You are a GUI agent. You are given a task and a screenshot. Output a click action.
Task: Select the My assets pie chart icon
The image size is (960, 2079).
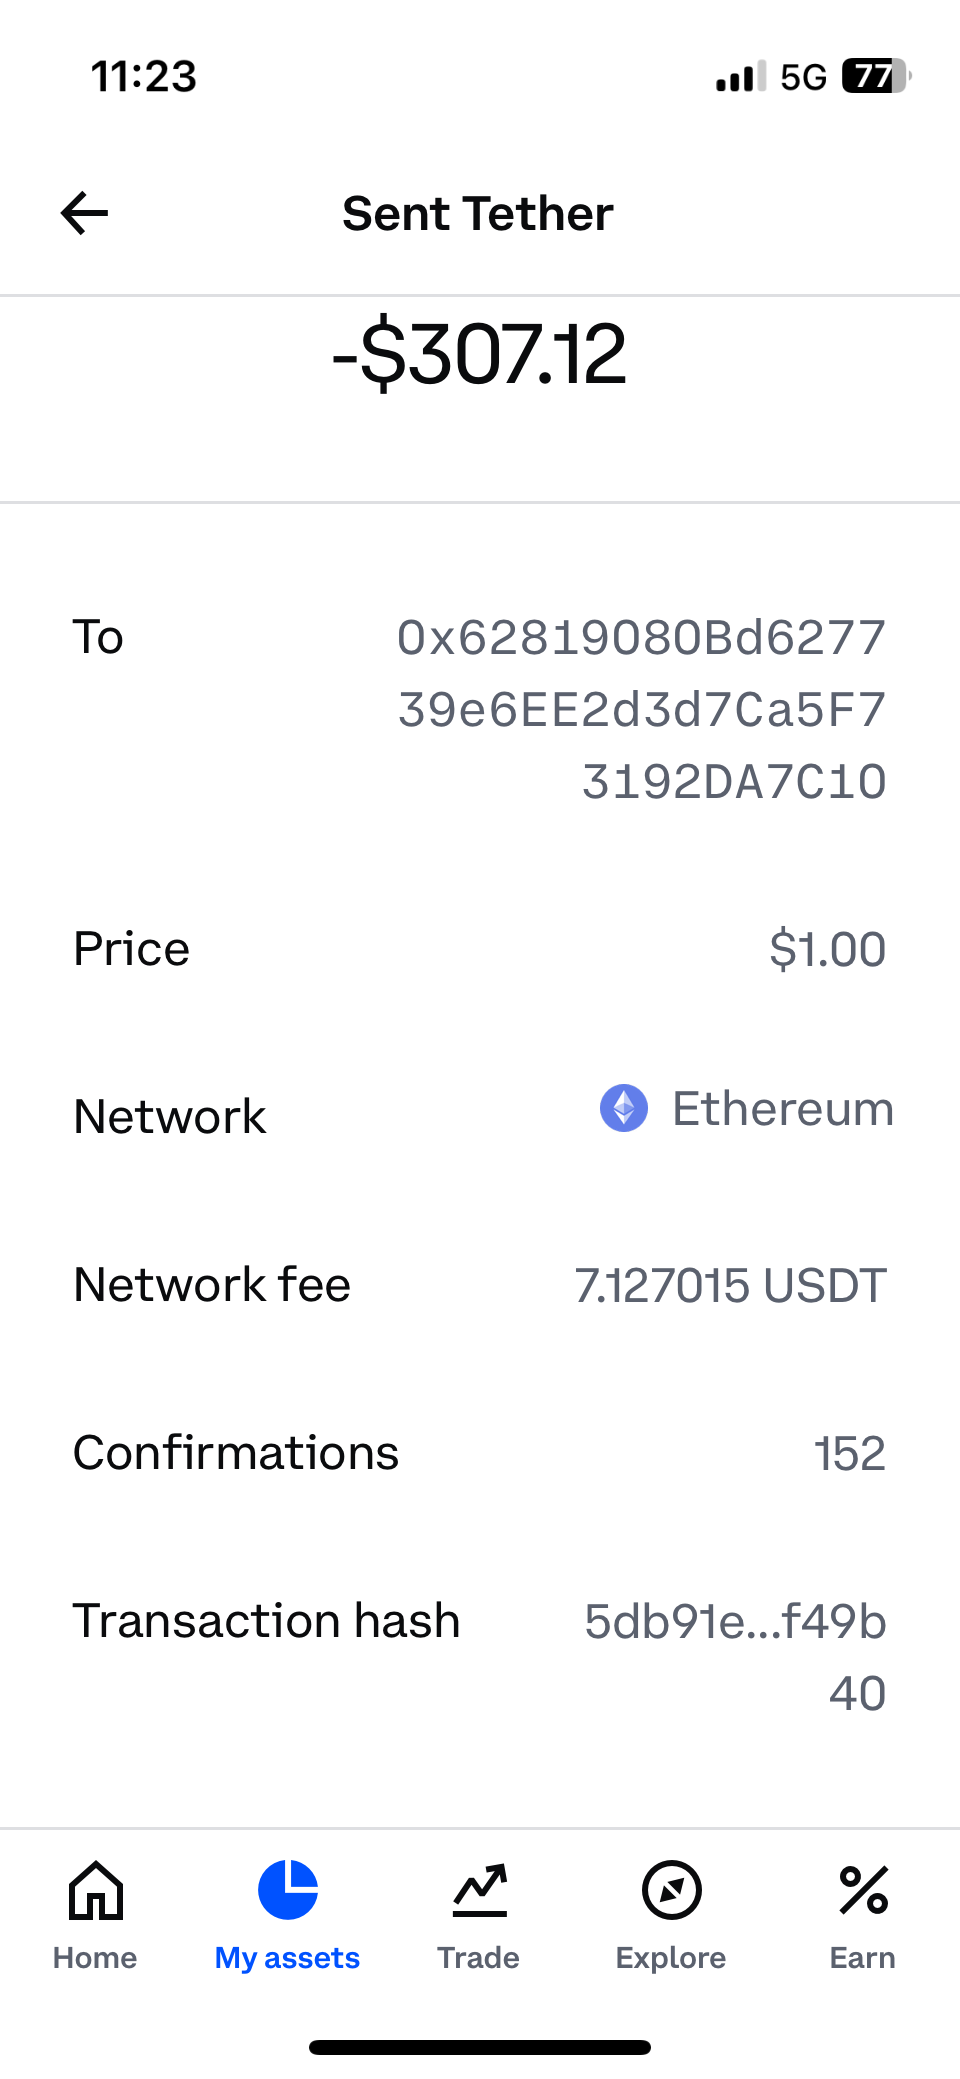[x=288, y=1890]
